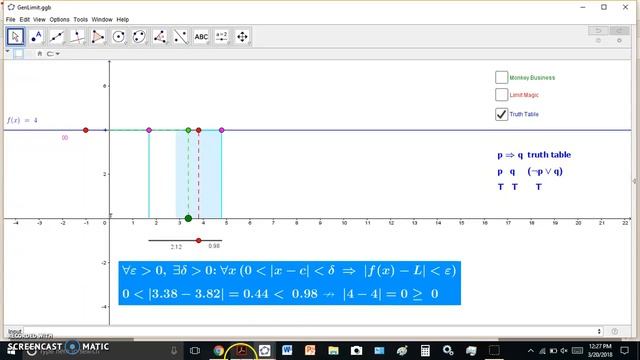This screenshot has height=360, width=640.
Task: Switch to GeoGebra in the taskbar
Action: [264, 350]
